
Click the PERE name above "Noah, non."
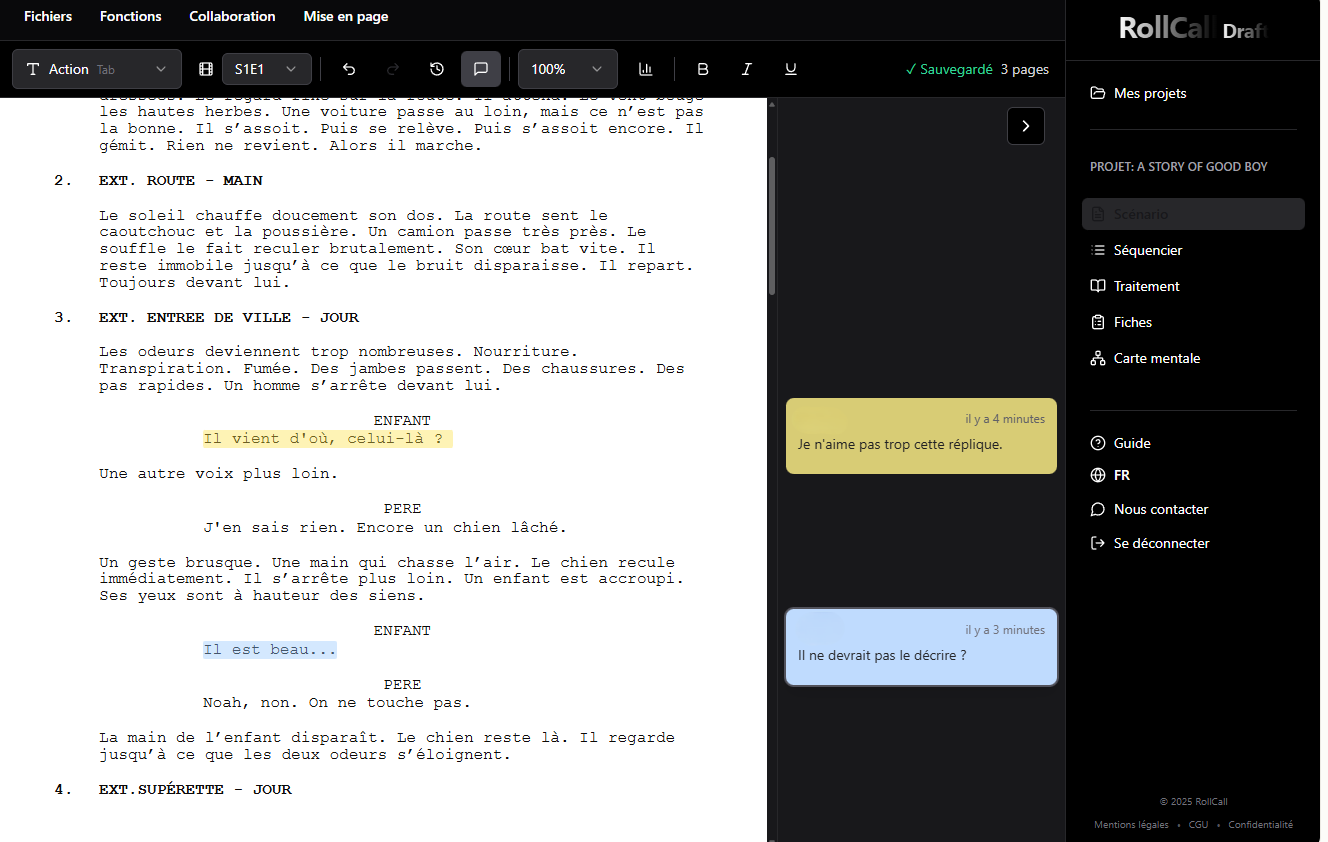(403, 685)
